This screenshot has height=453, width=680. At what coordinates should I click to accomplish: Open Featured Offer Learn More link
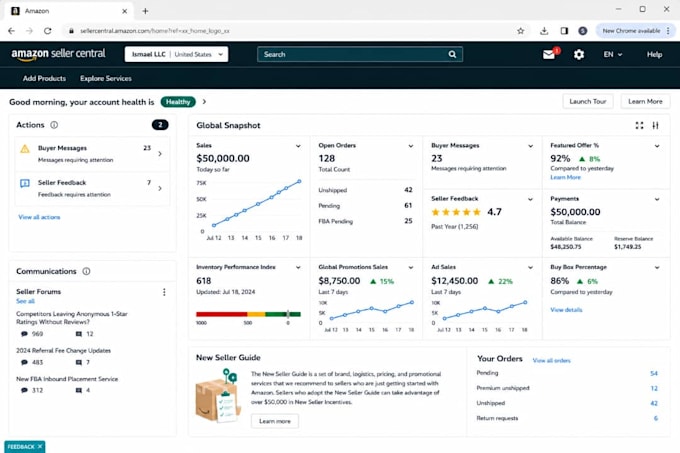(x=565, y=177)
